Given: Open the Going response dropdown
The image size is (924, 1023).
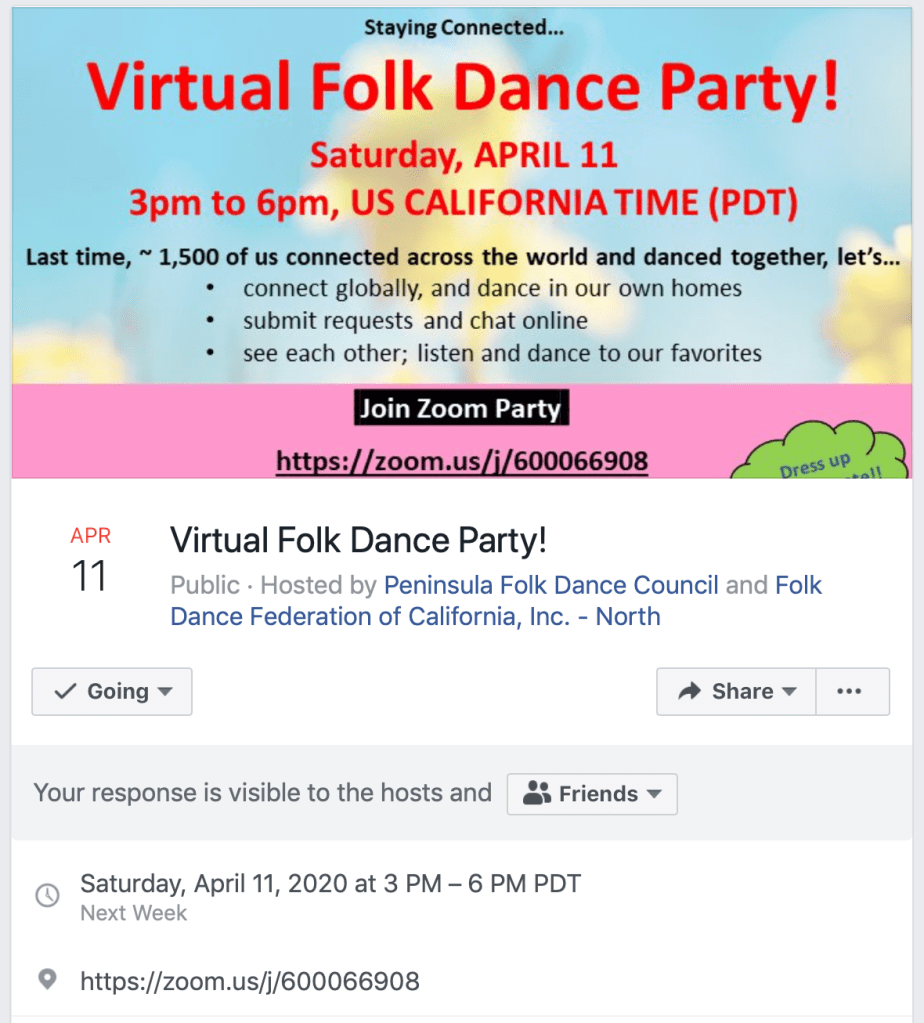Looking at the screenshot, I should (x=112, y=691).
